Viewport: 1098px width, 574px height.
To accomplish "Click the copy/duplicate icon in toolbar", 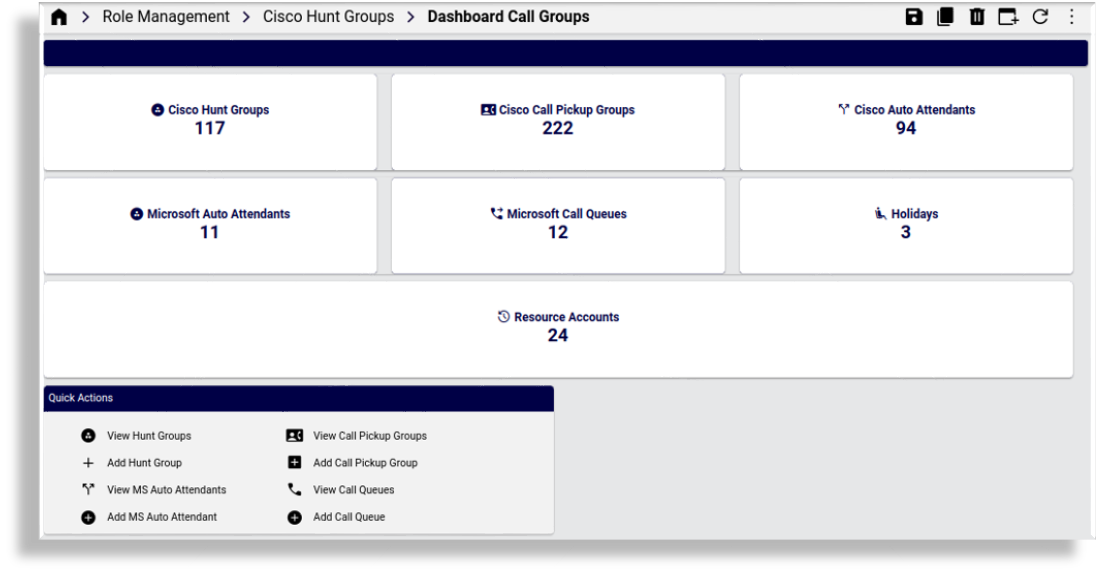I will pyautogui.click(x=945, y=17).
